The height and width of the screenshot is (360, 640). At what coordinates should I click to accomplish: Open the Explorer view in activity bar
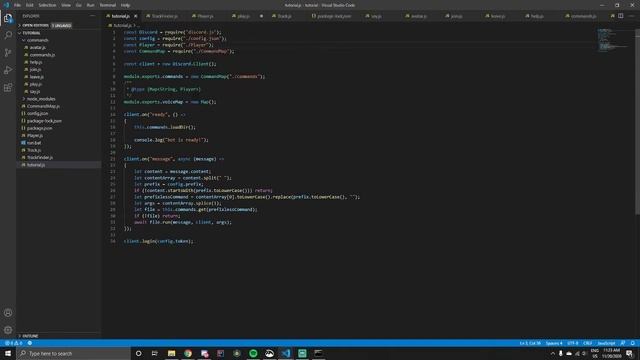tap(8, 18)
